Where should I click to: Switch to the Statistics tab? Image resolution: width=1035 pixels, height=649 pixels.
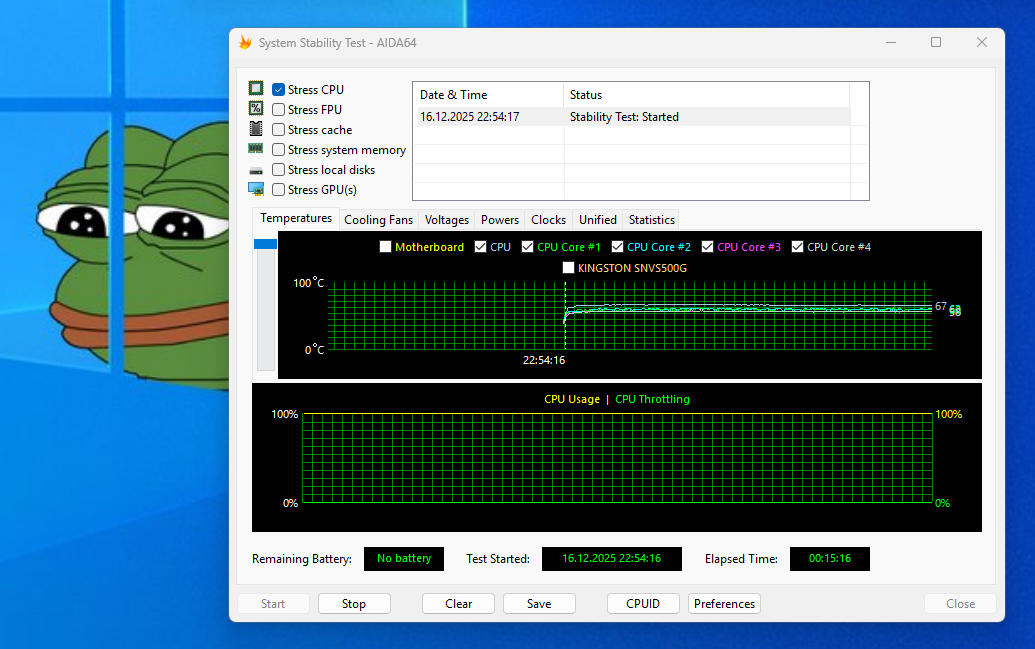pyautogui.click(x=651, y=220)
